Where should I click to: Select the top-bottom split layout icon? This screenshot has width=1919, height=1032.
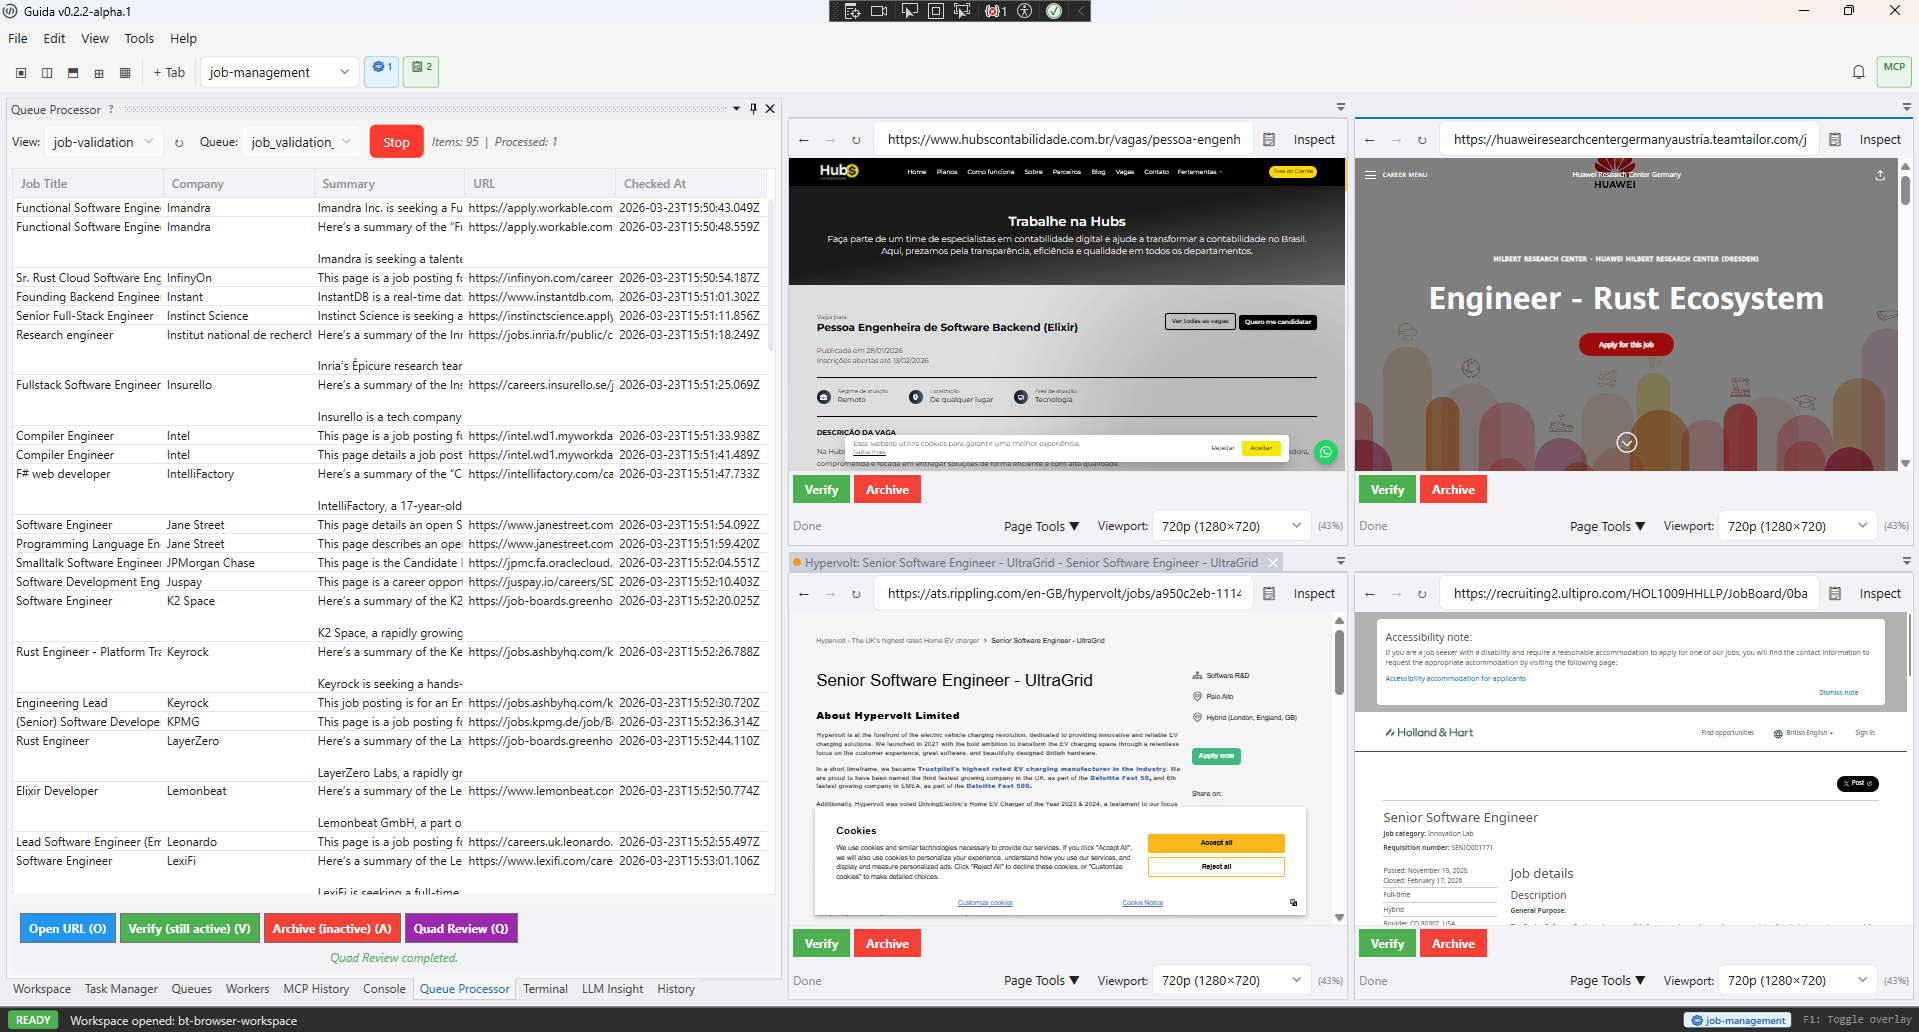[73, 73]
